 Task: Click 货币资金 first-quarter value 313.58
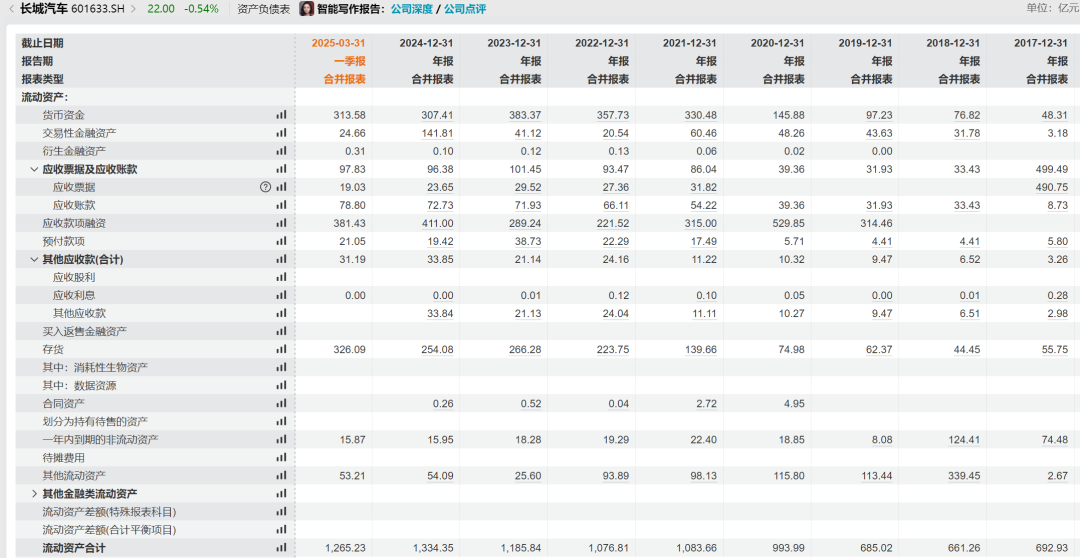coord(349,115)
